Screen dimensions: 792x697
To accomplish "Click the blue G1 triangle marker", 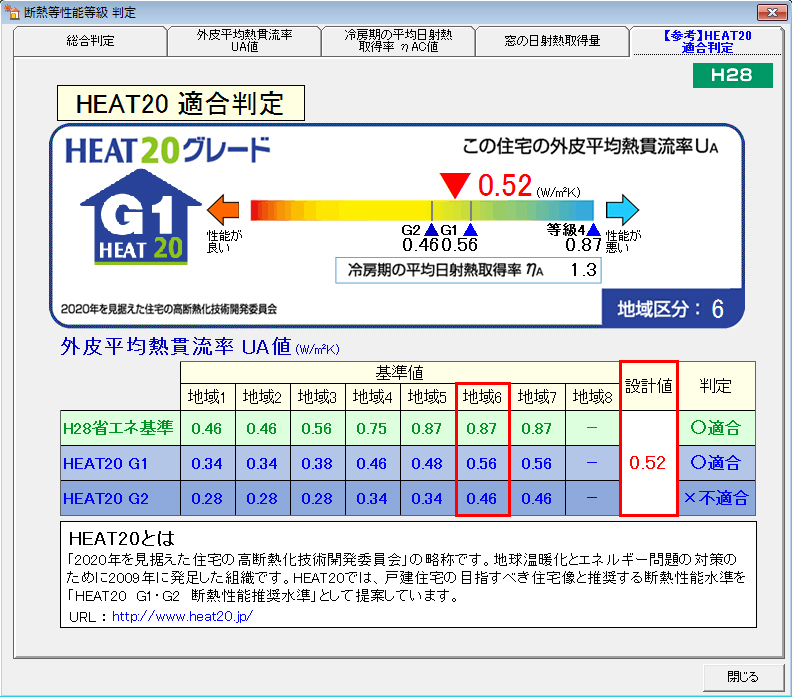I will pyautogui.click(x=470, y=230).
